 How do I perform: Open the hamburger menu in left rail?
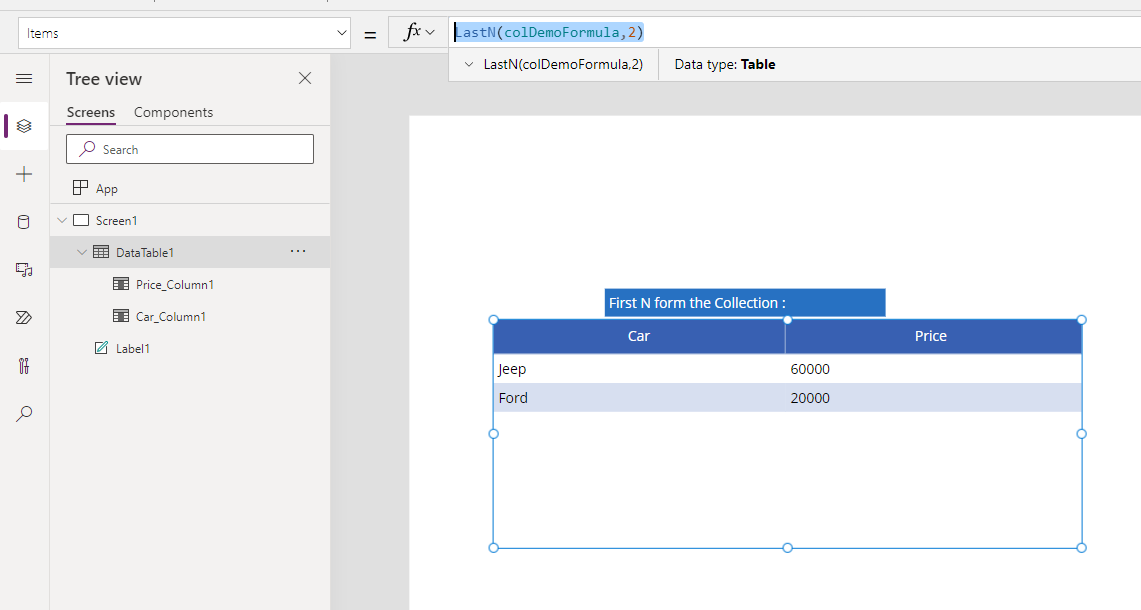(24, 79)
